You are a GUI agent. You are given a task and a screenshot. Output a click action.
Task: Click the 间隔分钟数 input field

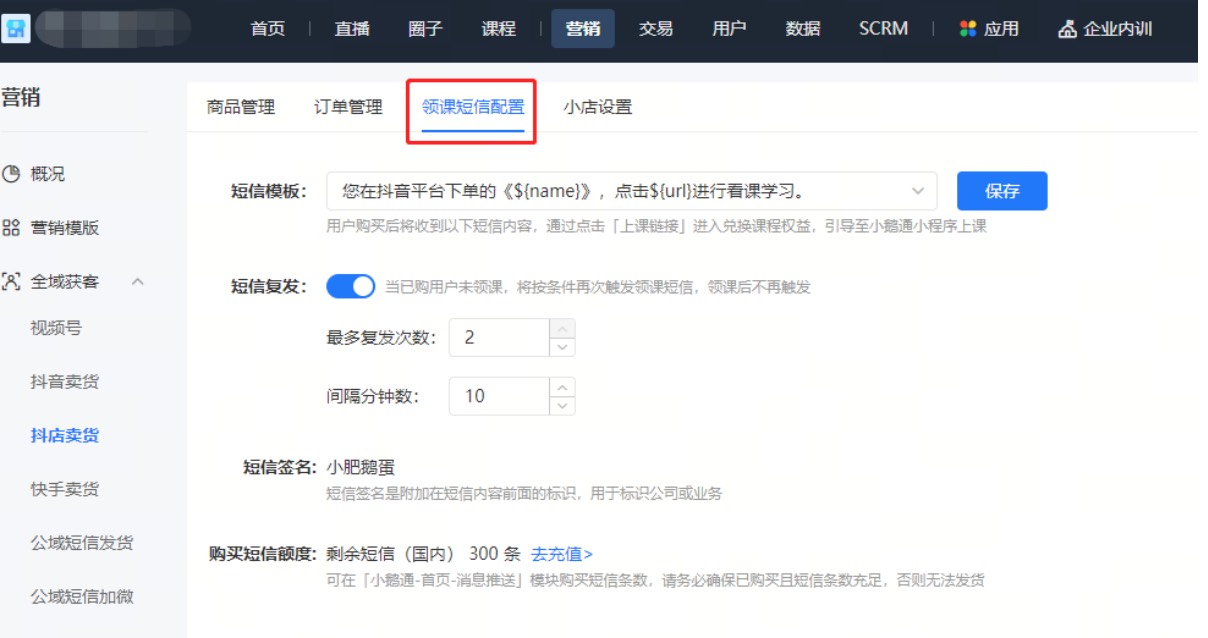coord(501,396)
